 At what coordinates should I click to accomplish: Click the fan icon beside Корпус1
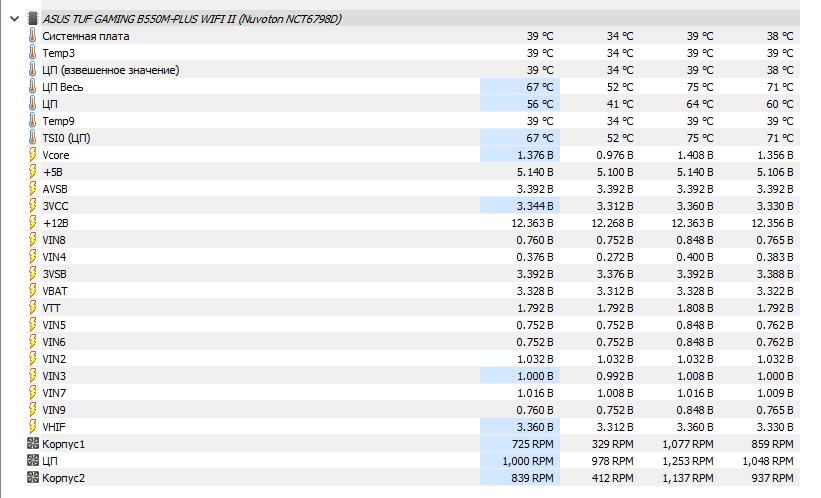[x=32, y=444]
